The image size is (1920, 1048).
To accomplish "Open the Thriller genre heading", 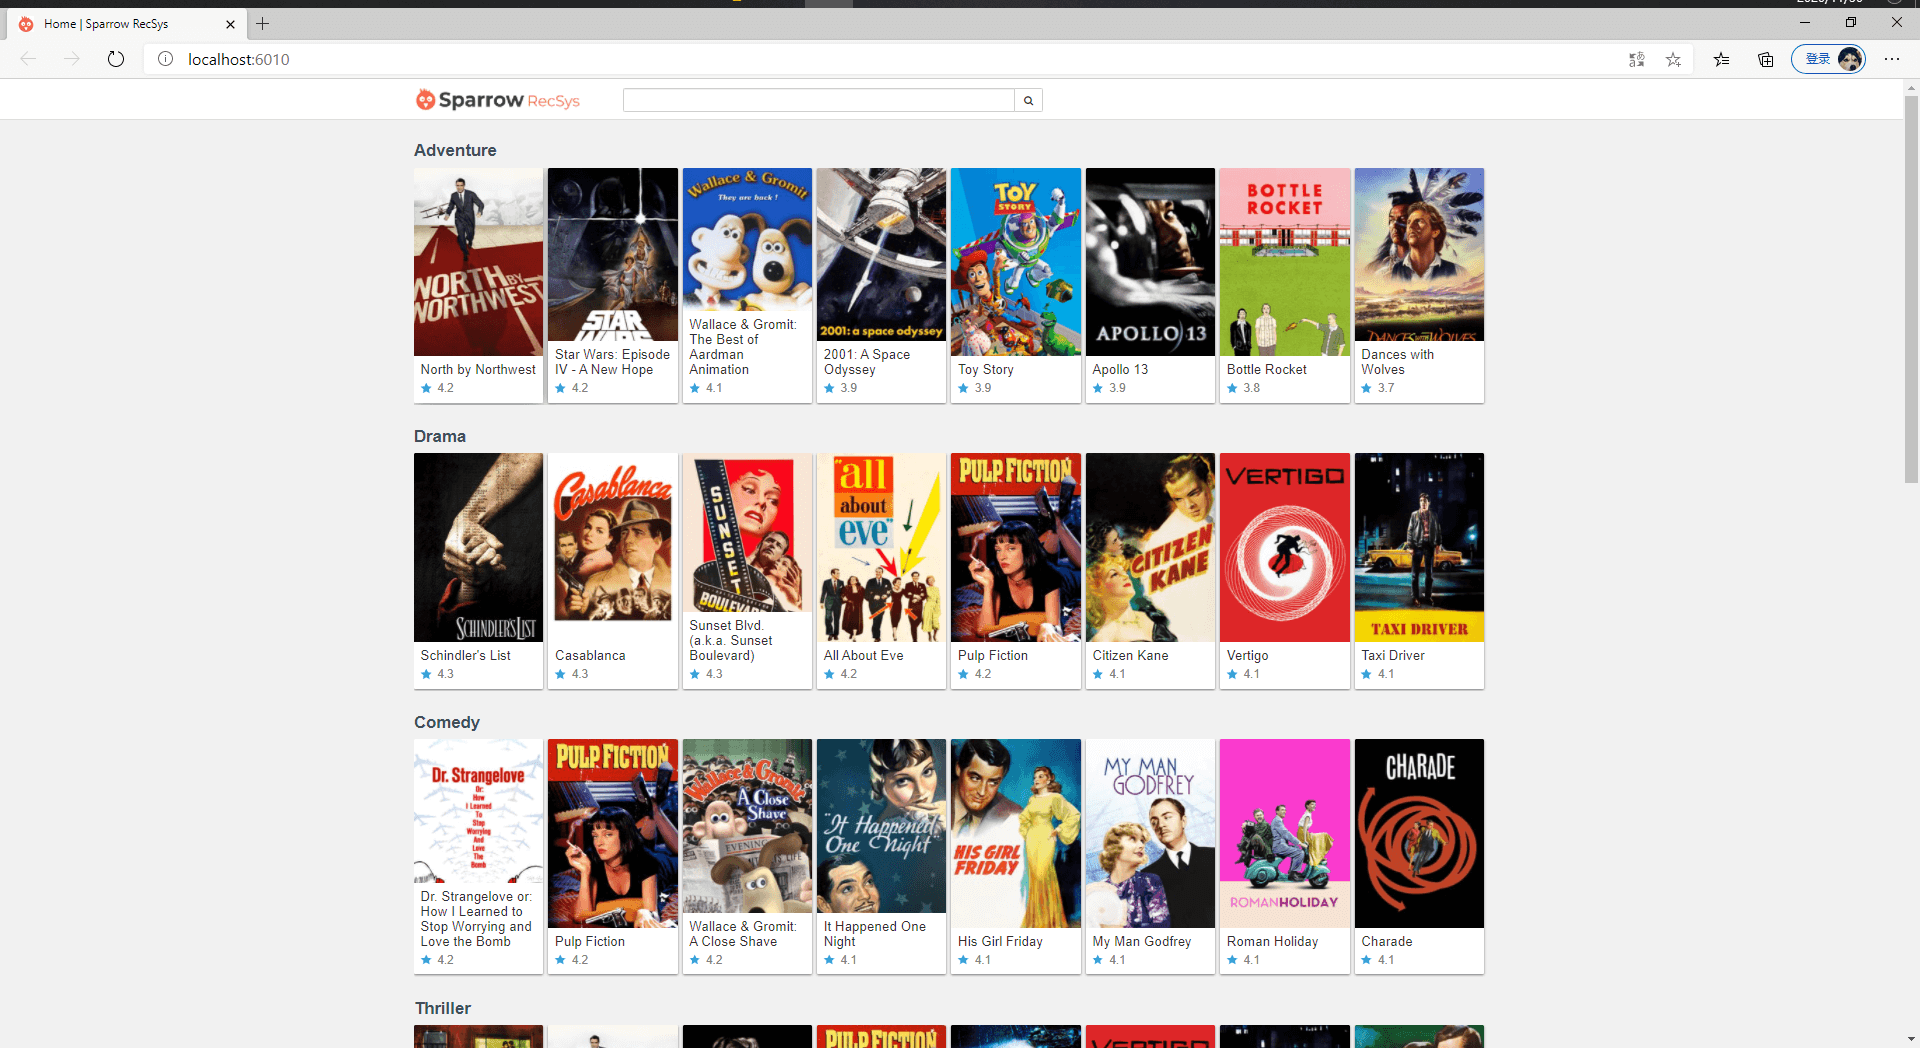I will tap(443, 1008).
